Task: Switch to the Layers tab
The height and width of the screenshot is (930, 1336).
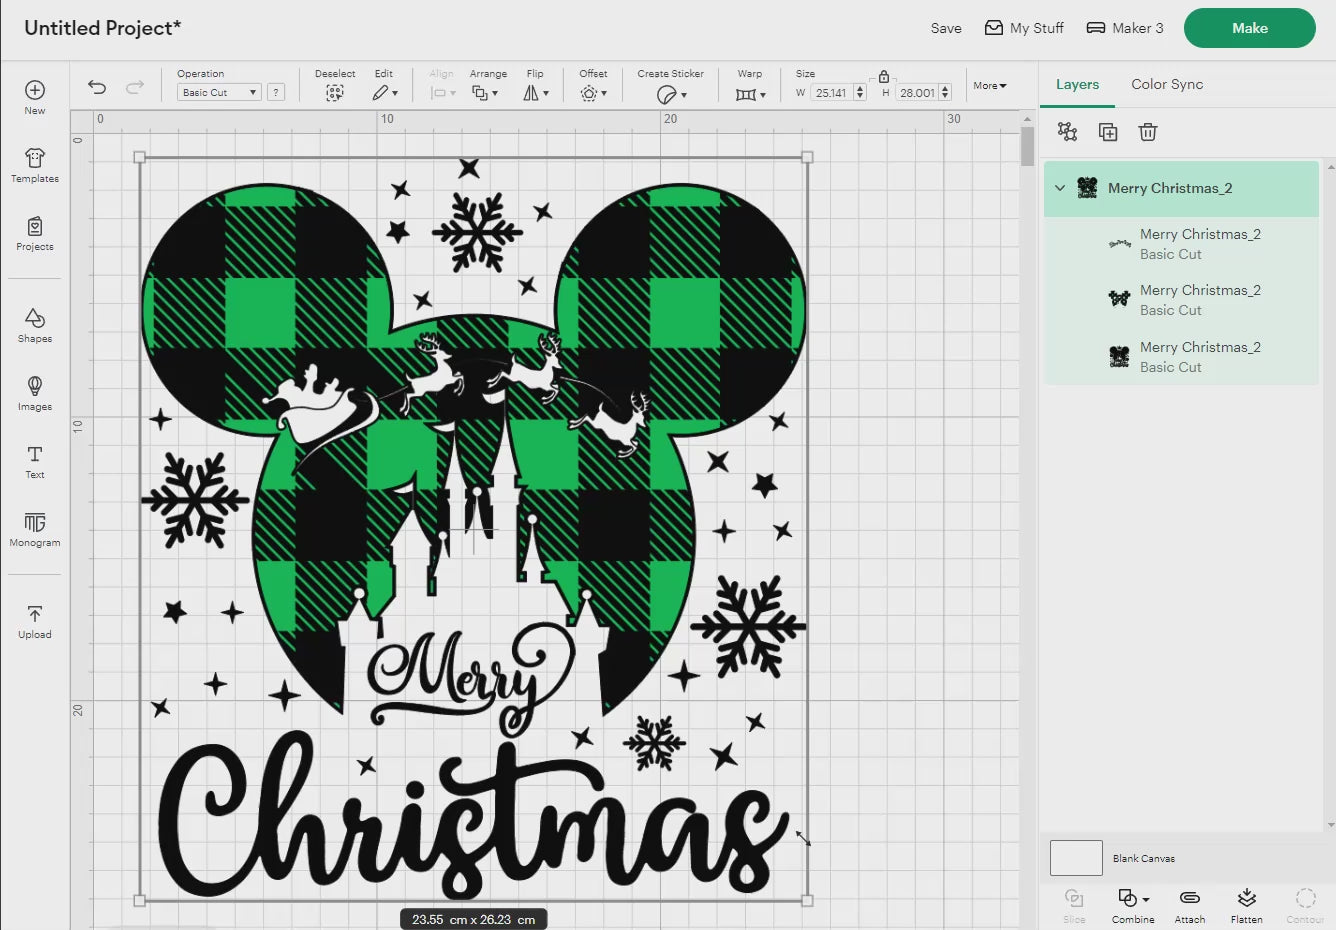Action: tap(1077, 85)
